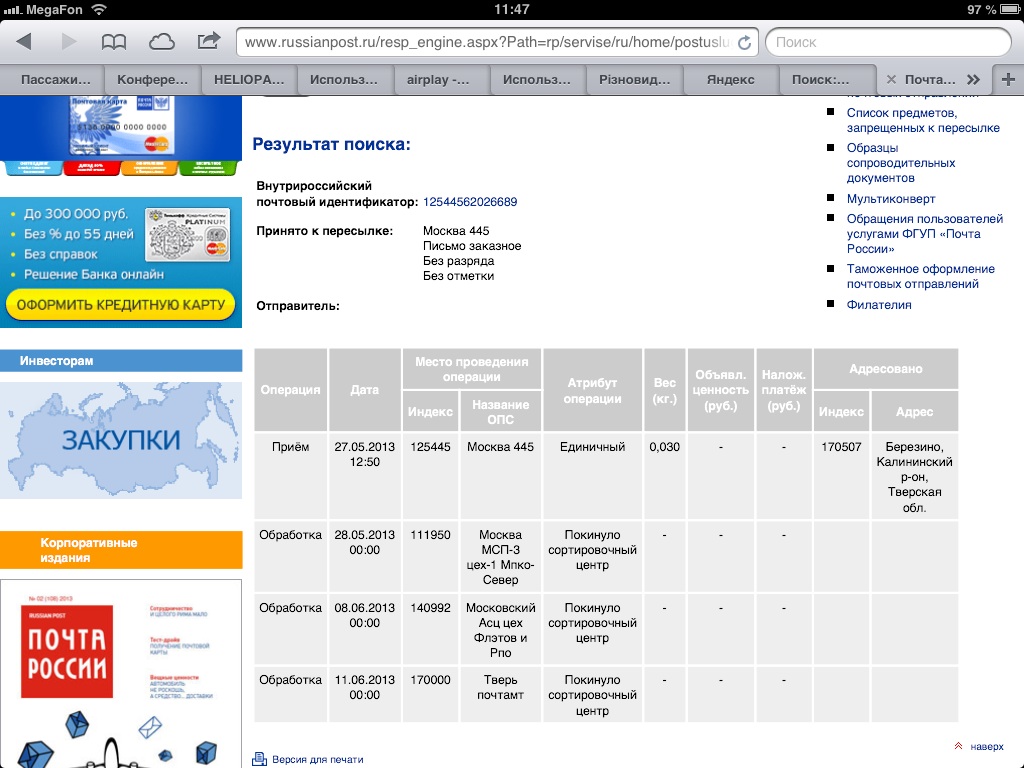
Task: Open the airplay tab
Action: click(x=441, y=80)
